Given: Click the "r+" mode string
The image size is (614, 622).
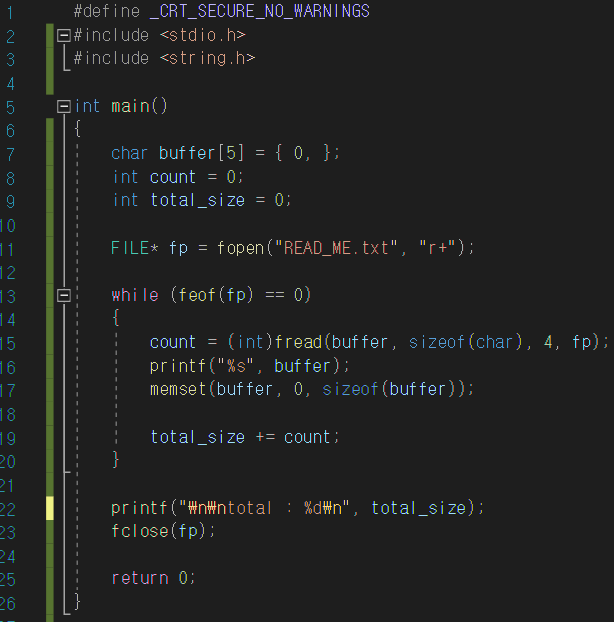Looking at the screenshot, I should click(437, 248).
